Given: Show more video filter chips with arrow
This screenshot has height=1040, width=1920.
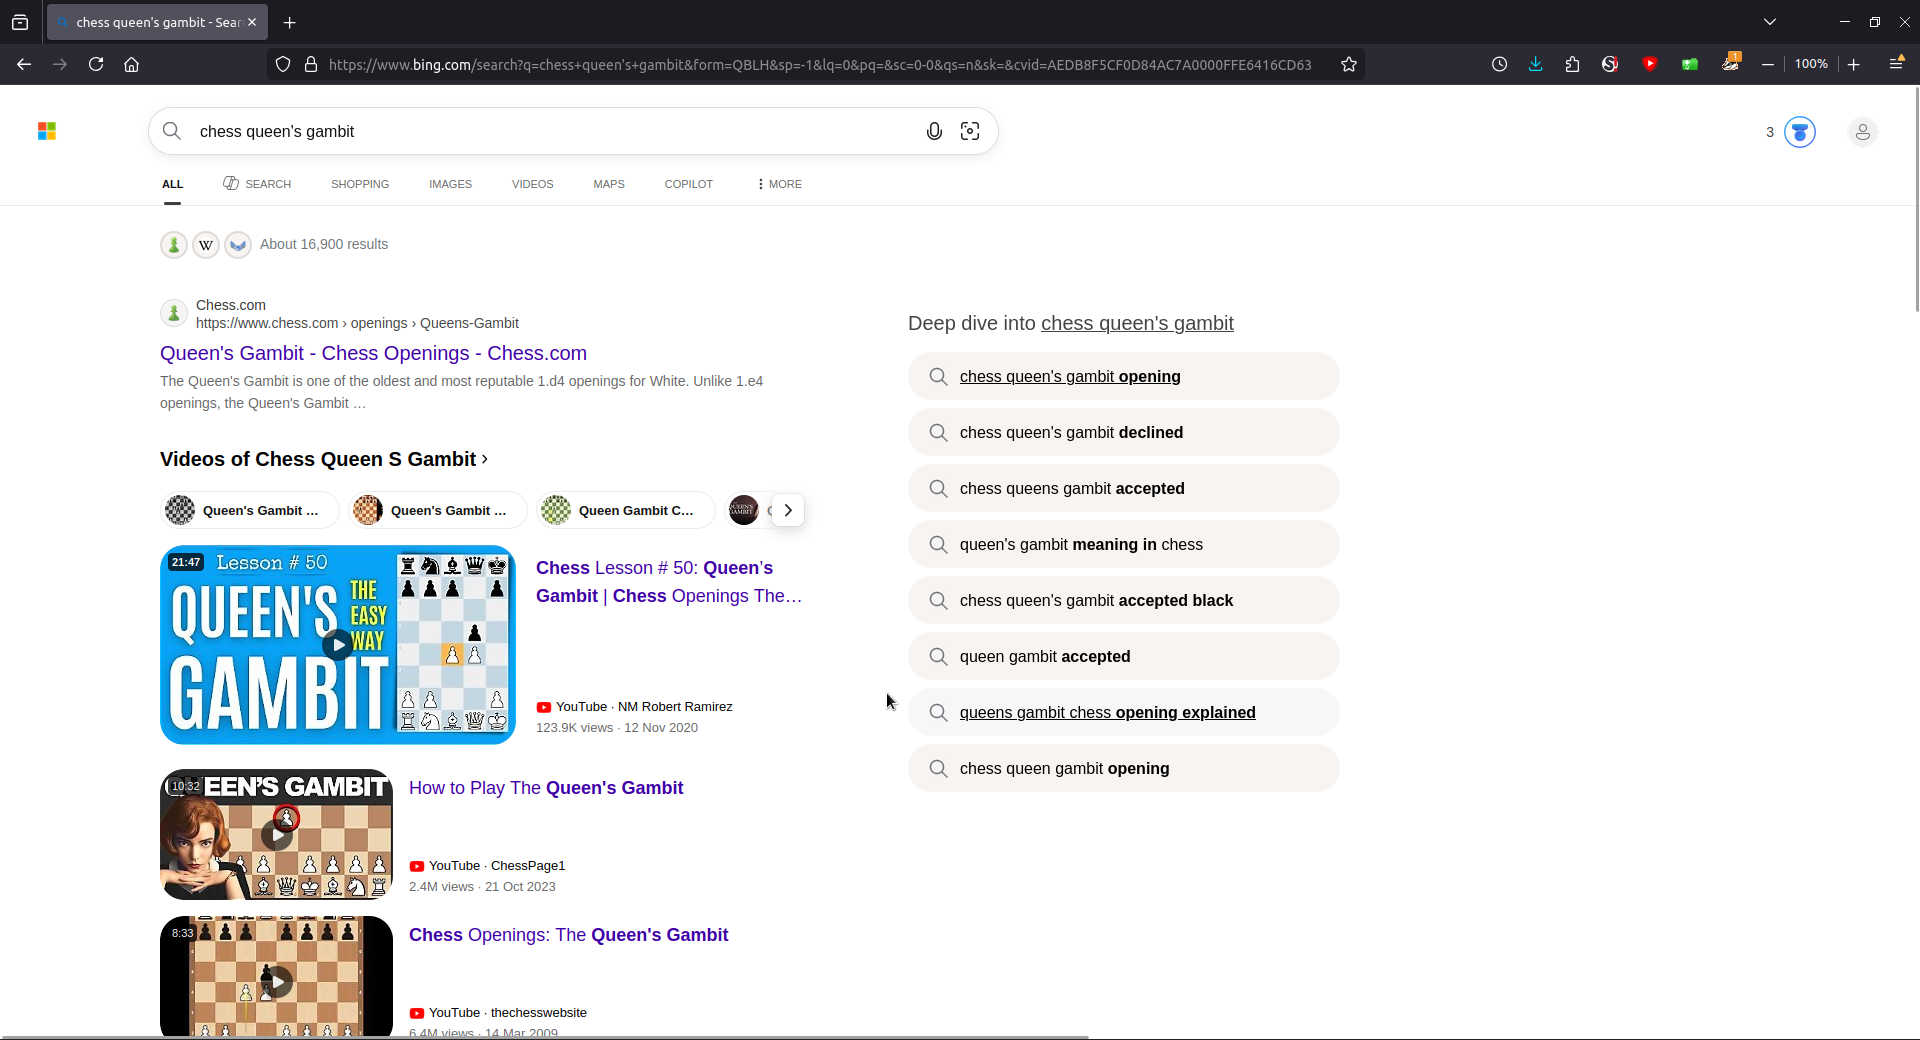Looking at the screenshot, I should (x=788, y=510).
